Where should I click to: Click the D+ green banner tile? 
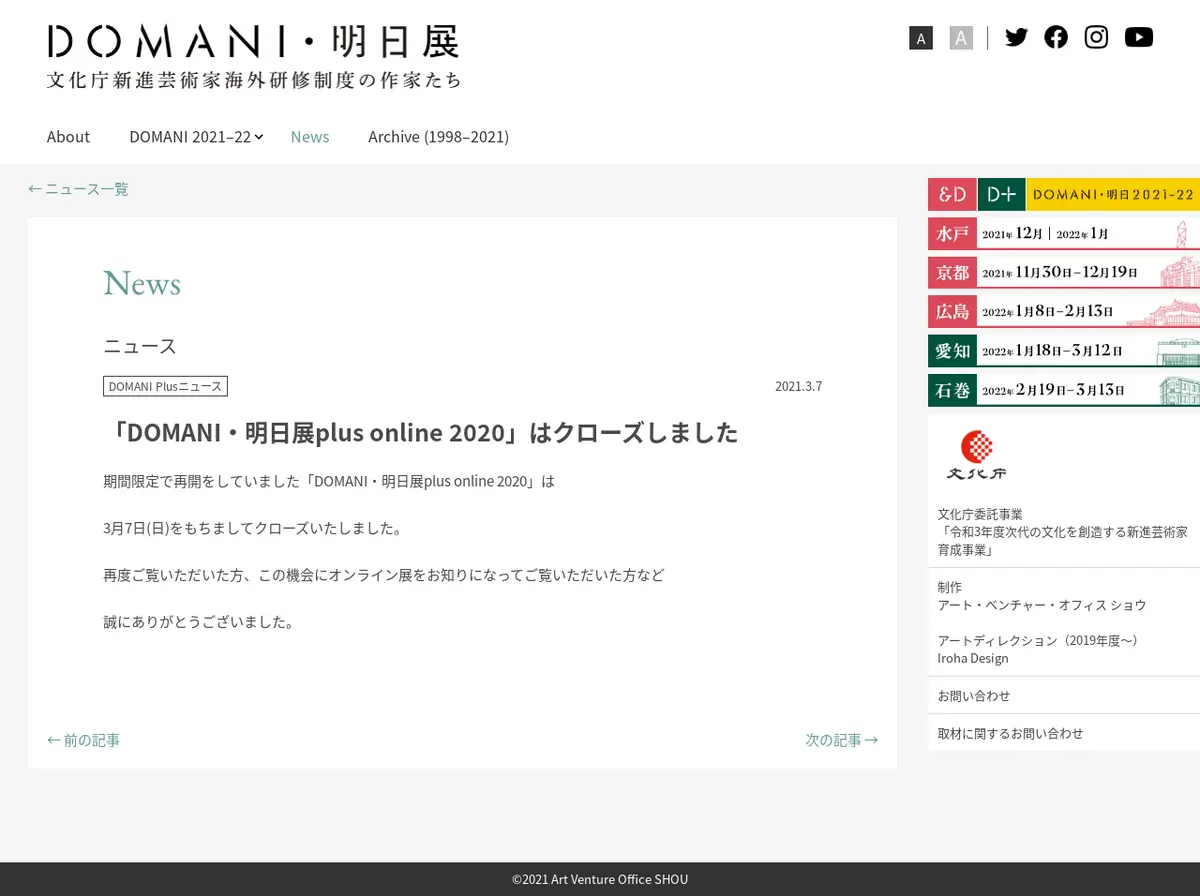(1001, 194)
